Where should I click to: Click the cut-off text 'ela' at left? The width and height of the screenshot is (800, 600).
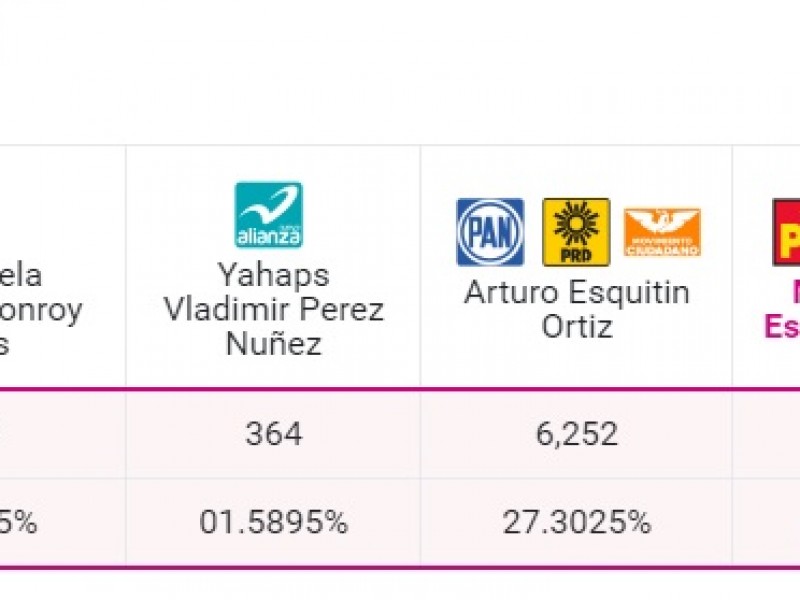21,276
